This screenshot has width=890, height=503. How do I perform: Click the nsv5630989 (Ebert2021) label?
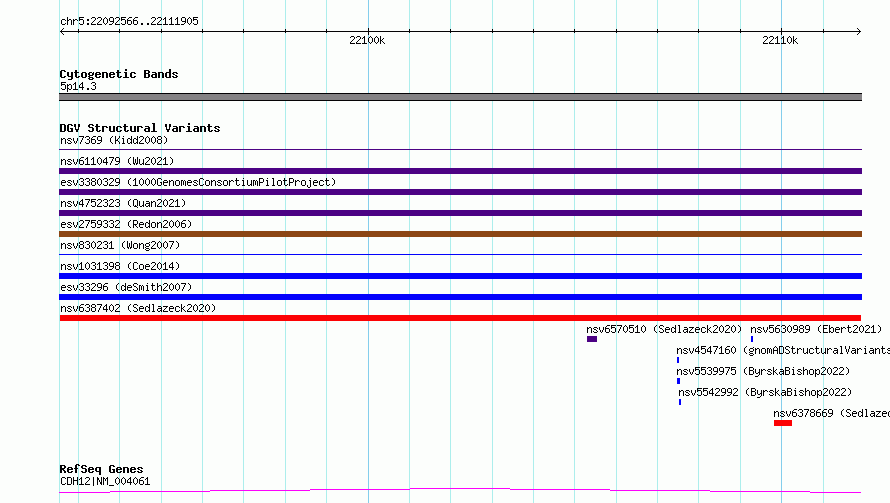point(816,329)
